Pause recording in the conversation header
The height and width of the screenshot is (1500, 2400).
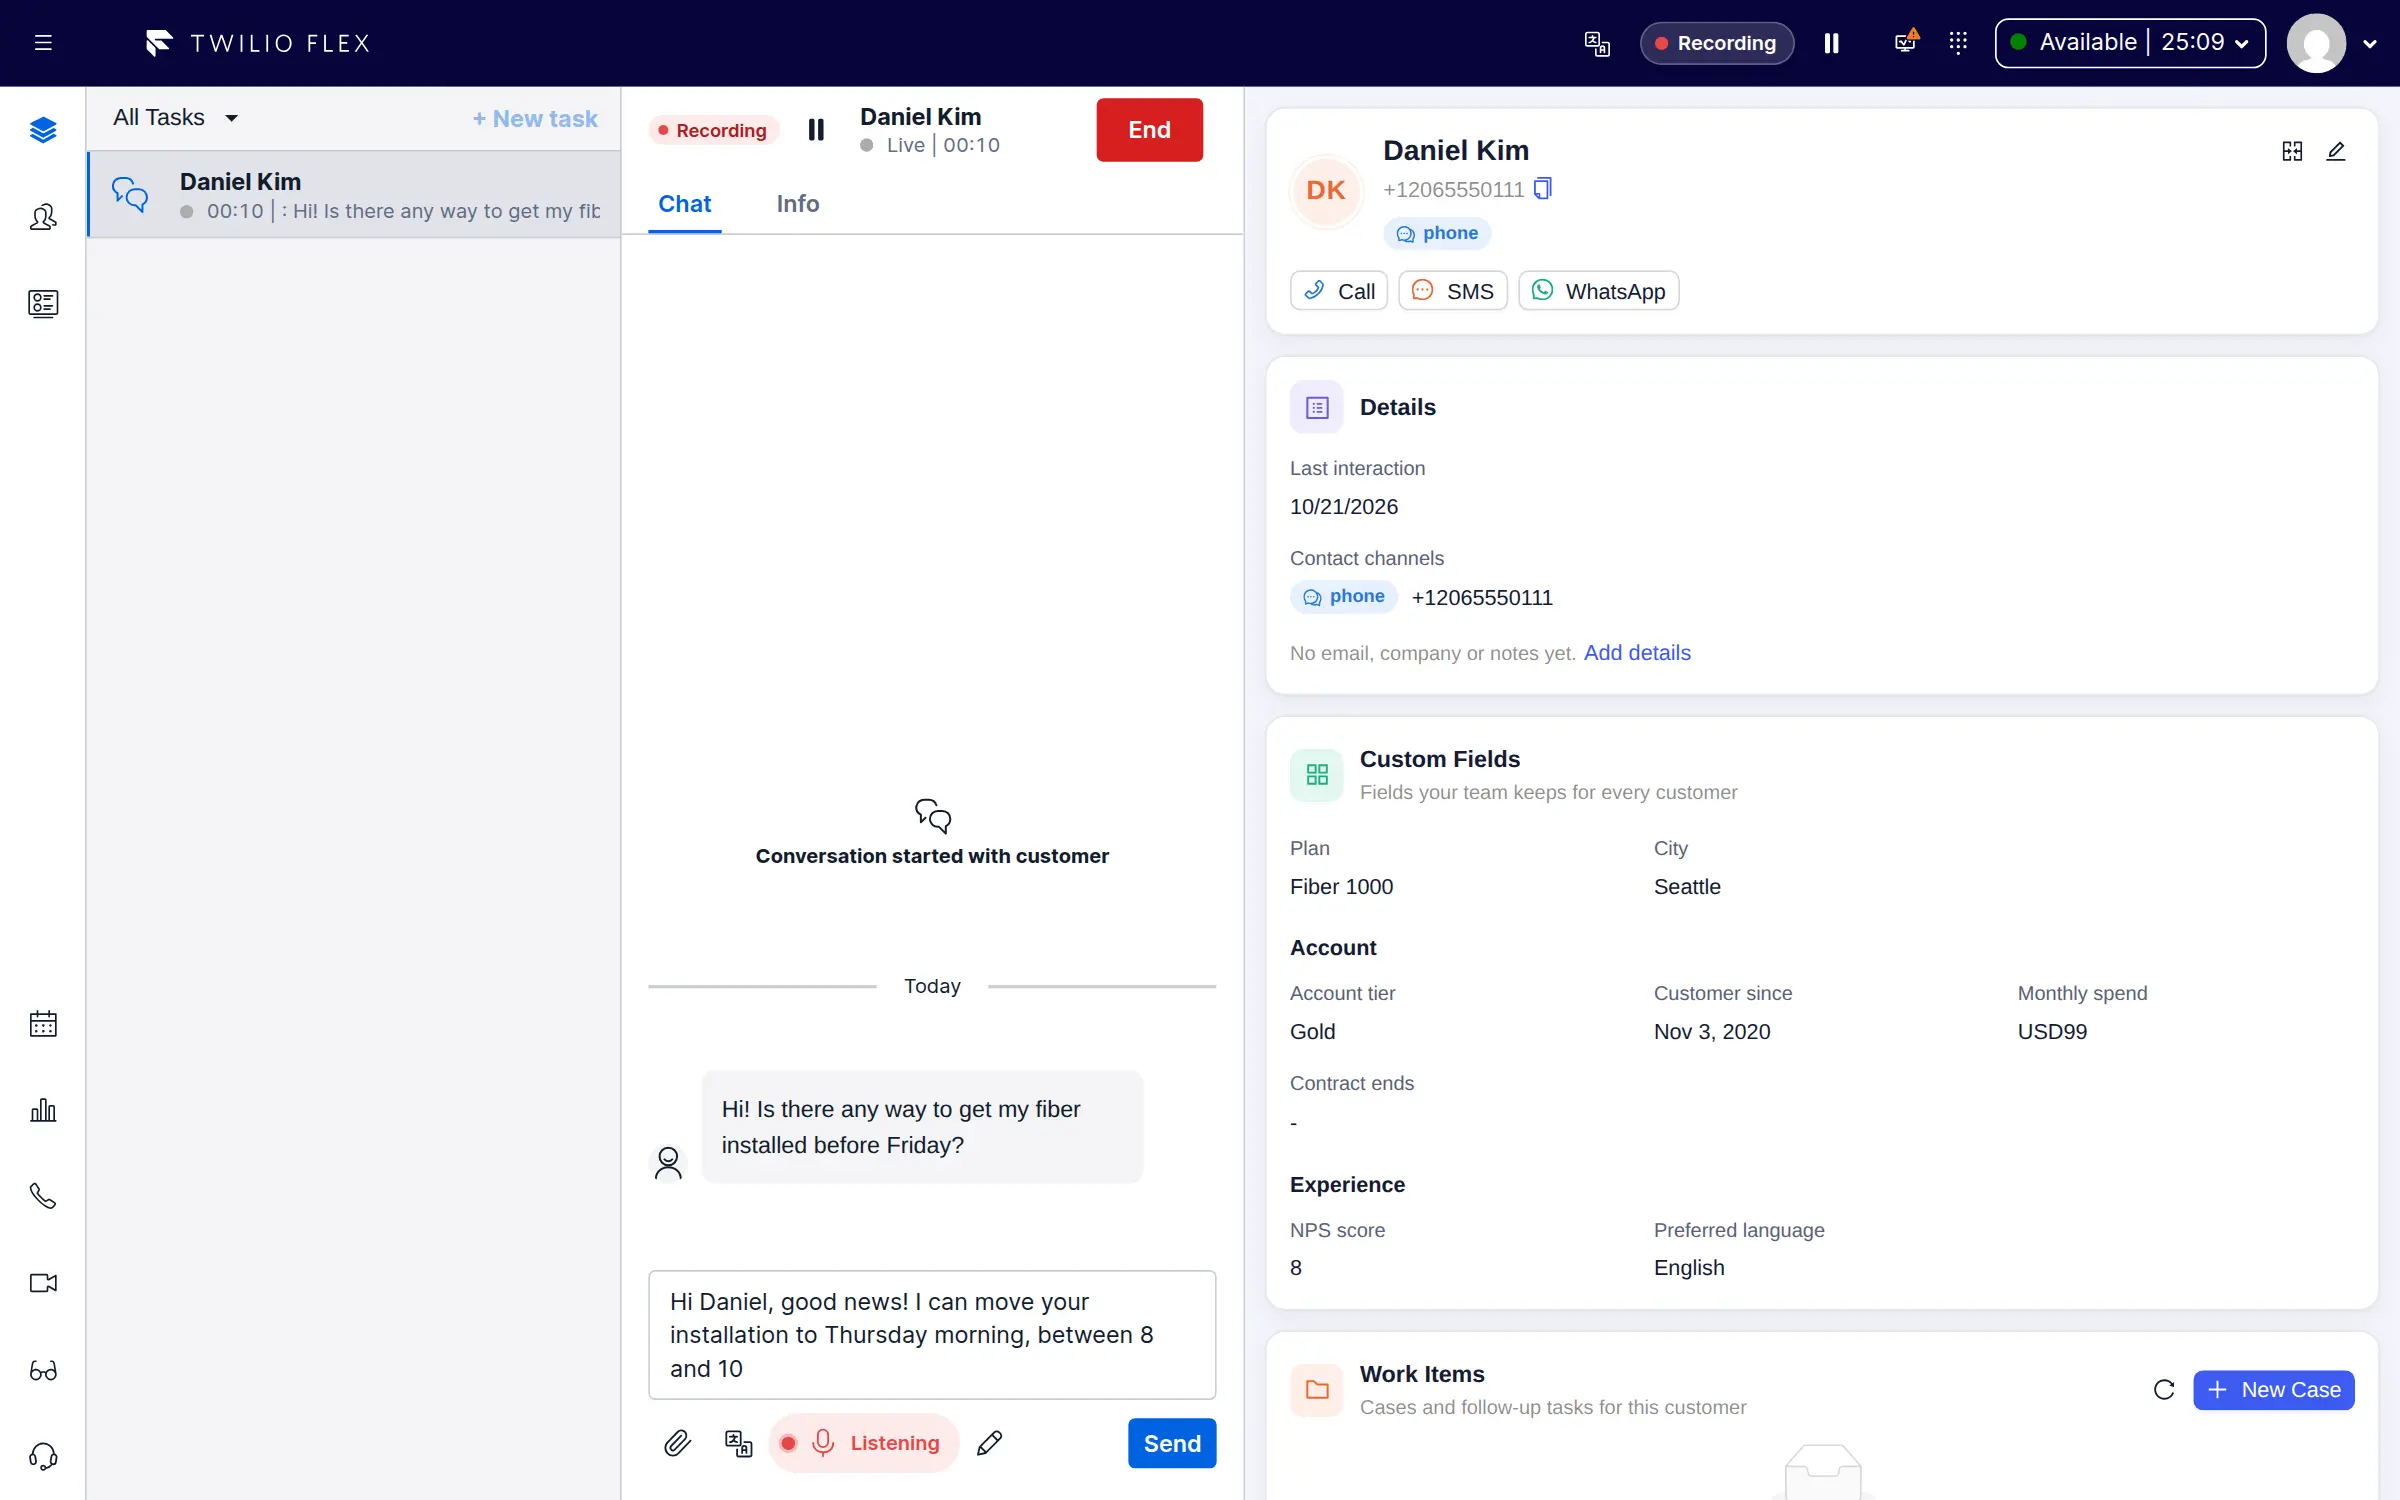[x=816, y=130]
